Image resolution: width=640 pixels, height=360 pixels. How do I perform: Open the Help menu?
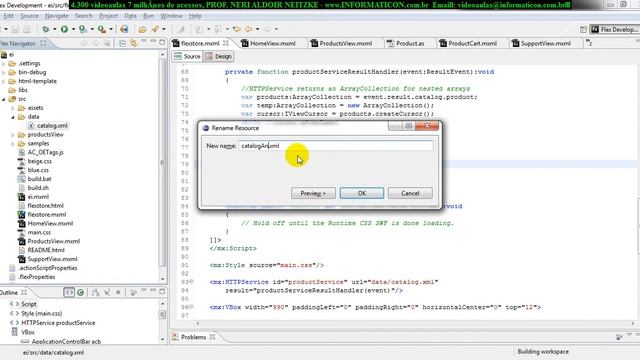(x=195, y=16)
